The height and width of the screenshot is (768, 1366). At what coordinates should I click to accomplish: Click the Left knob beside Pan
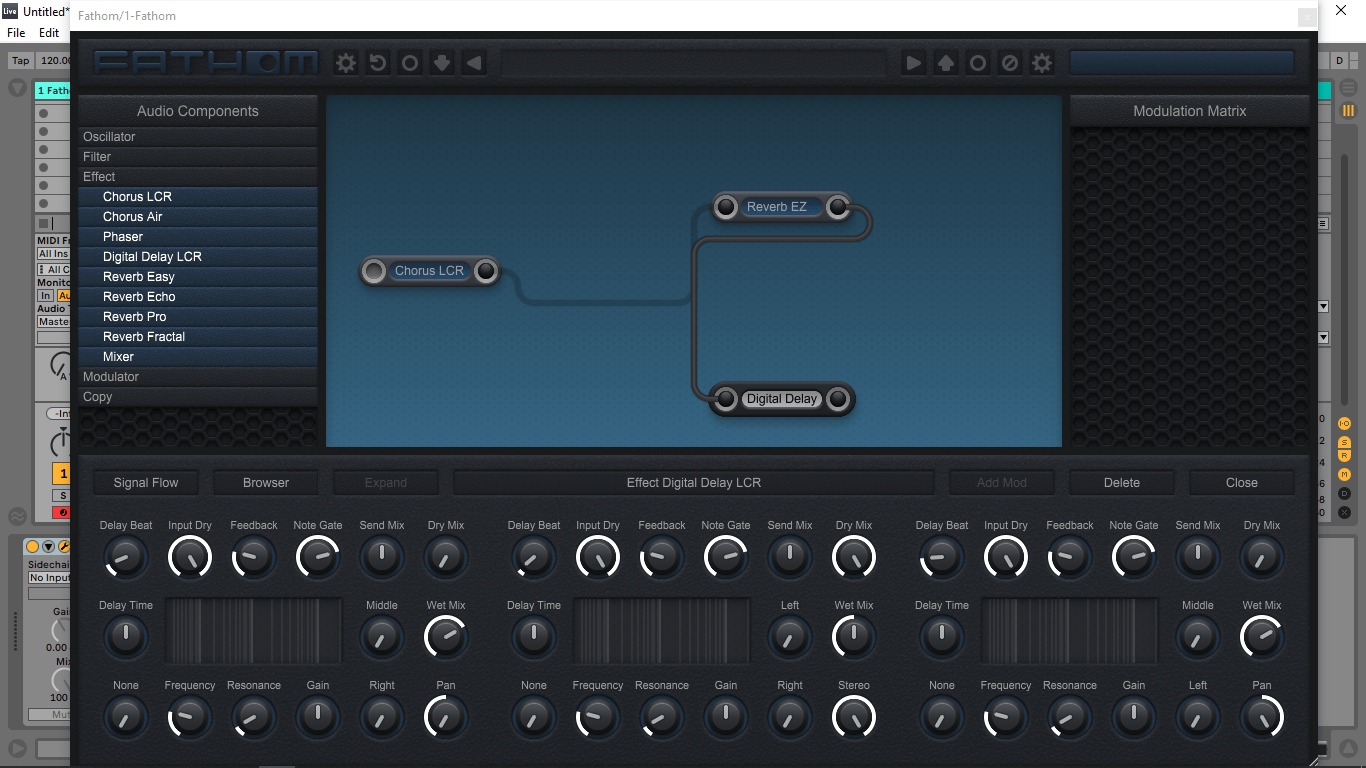pyautogui.click(x=1198, y=717)
